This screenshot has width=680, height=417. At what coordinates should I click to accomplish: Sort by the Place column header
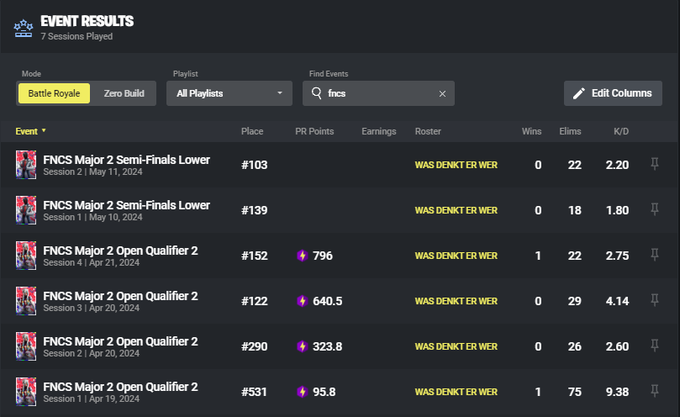point(252,131)
